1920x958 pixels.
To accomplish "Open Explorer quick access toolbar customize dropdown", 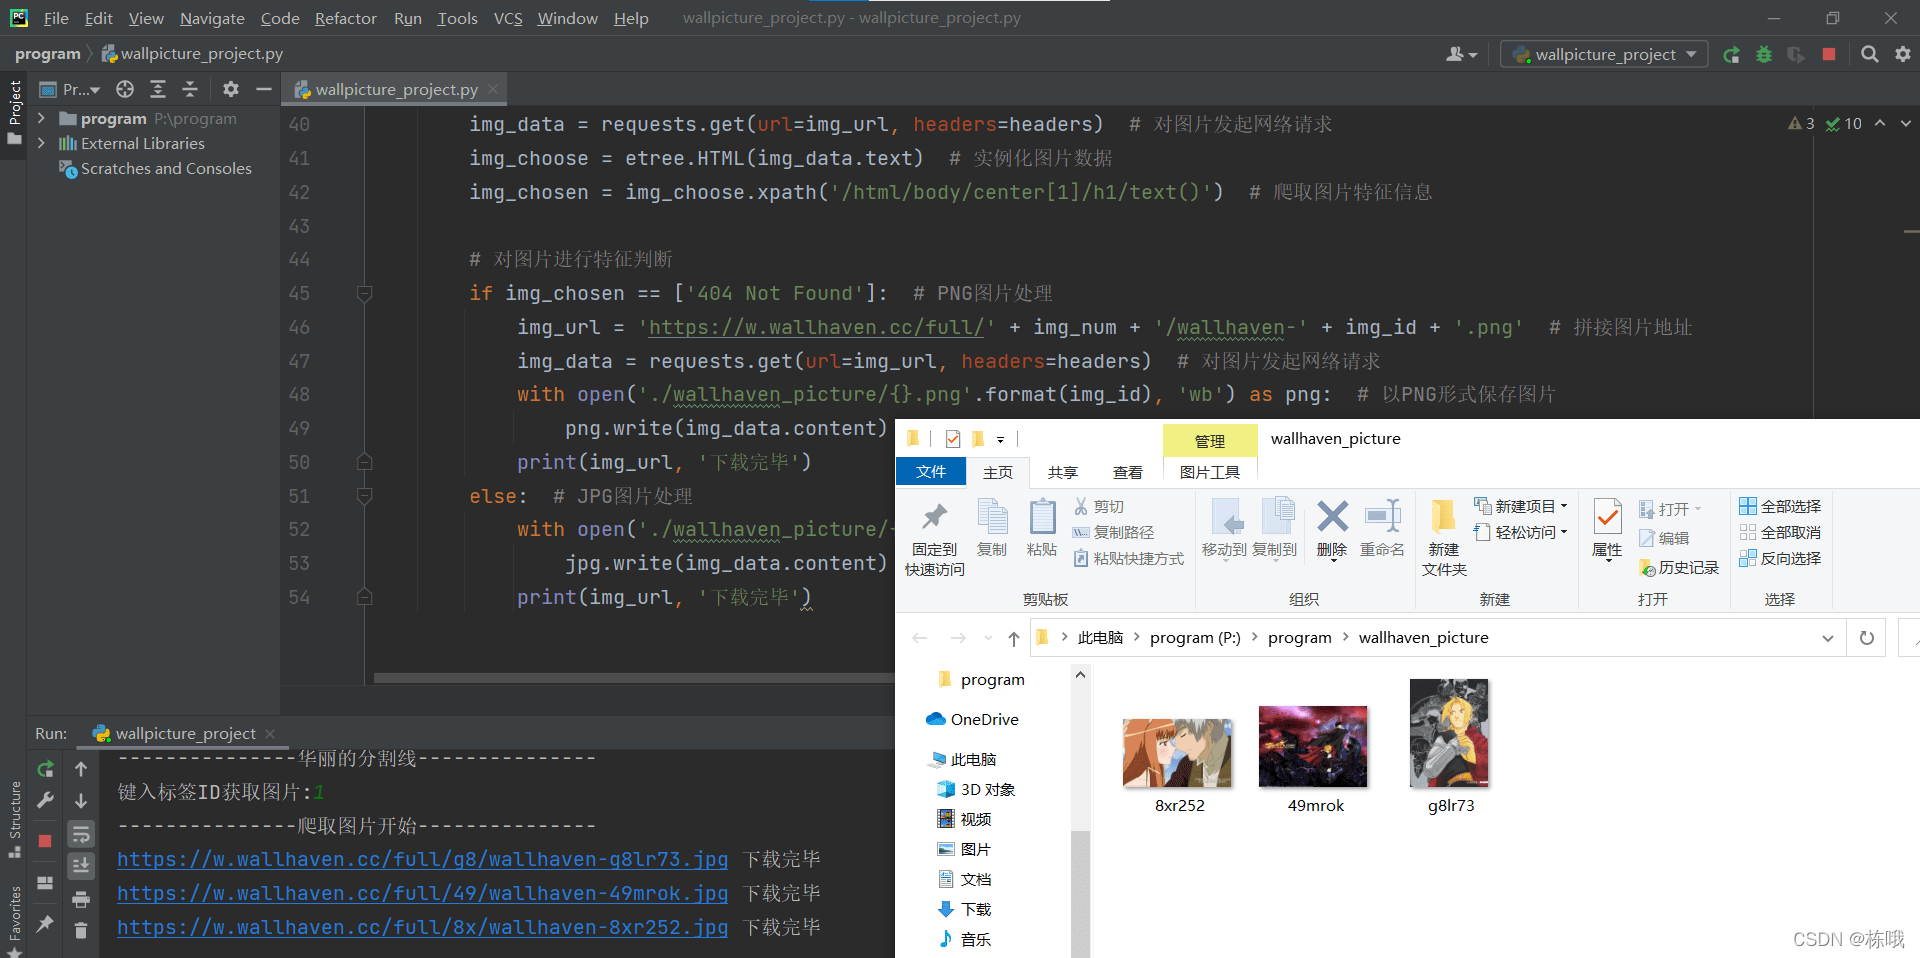I will tap(1000, 439).
